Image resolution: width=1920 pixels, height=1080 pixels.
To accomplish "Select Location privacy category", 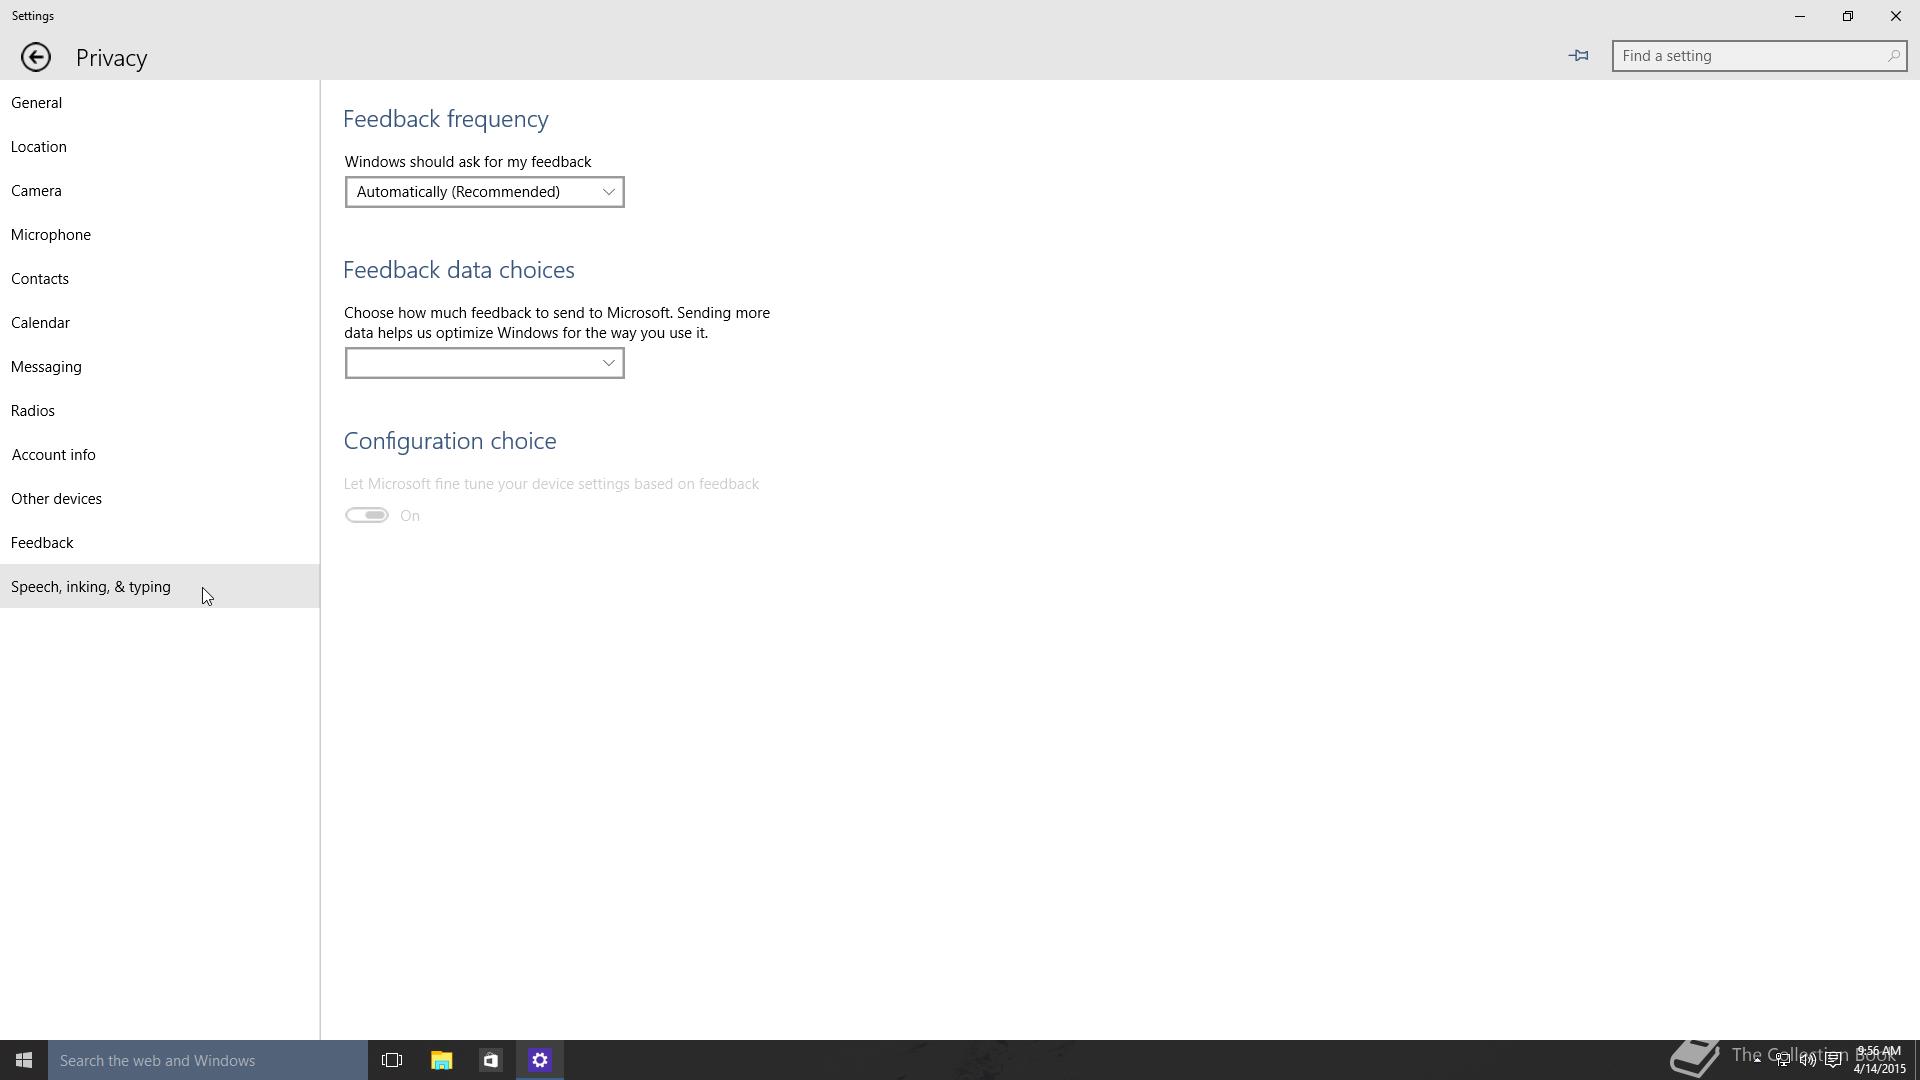I will [160, 147].
